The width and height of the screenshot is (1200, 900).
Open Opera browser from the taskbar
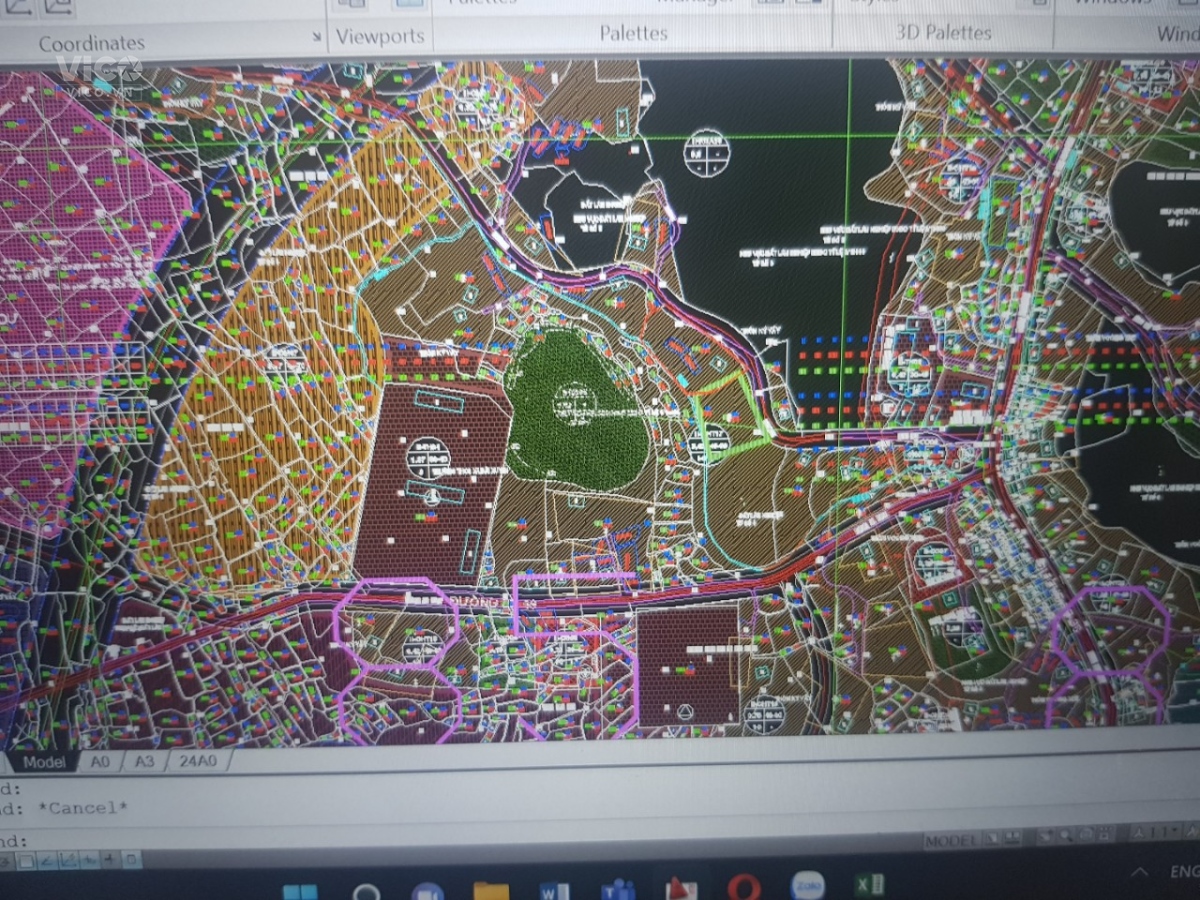(x=744, y=887)
